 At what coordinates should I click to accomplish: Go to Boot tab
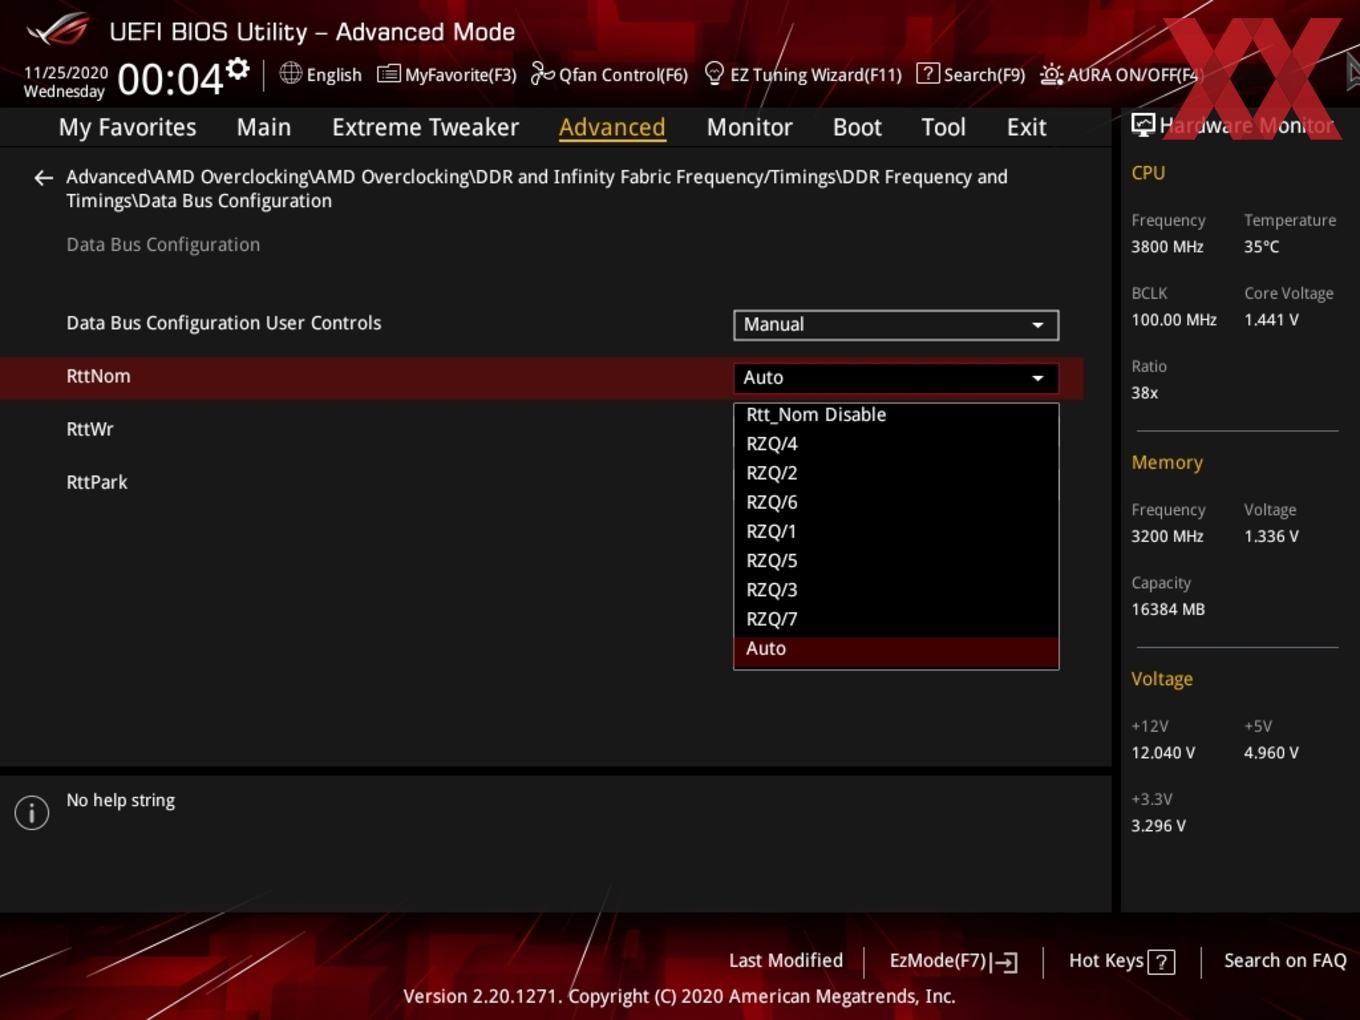pyautogui.click(x=857, y=127)
